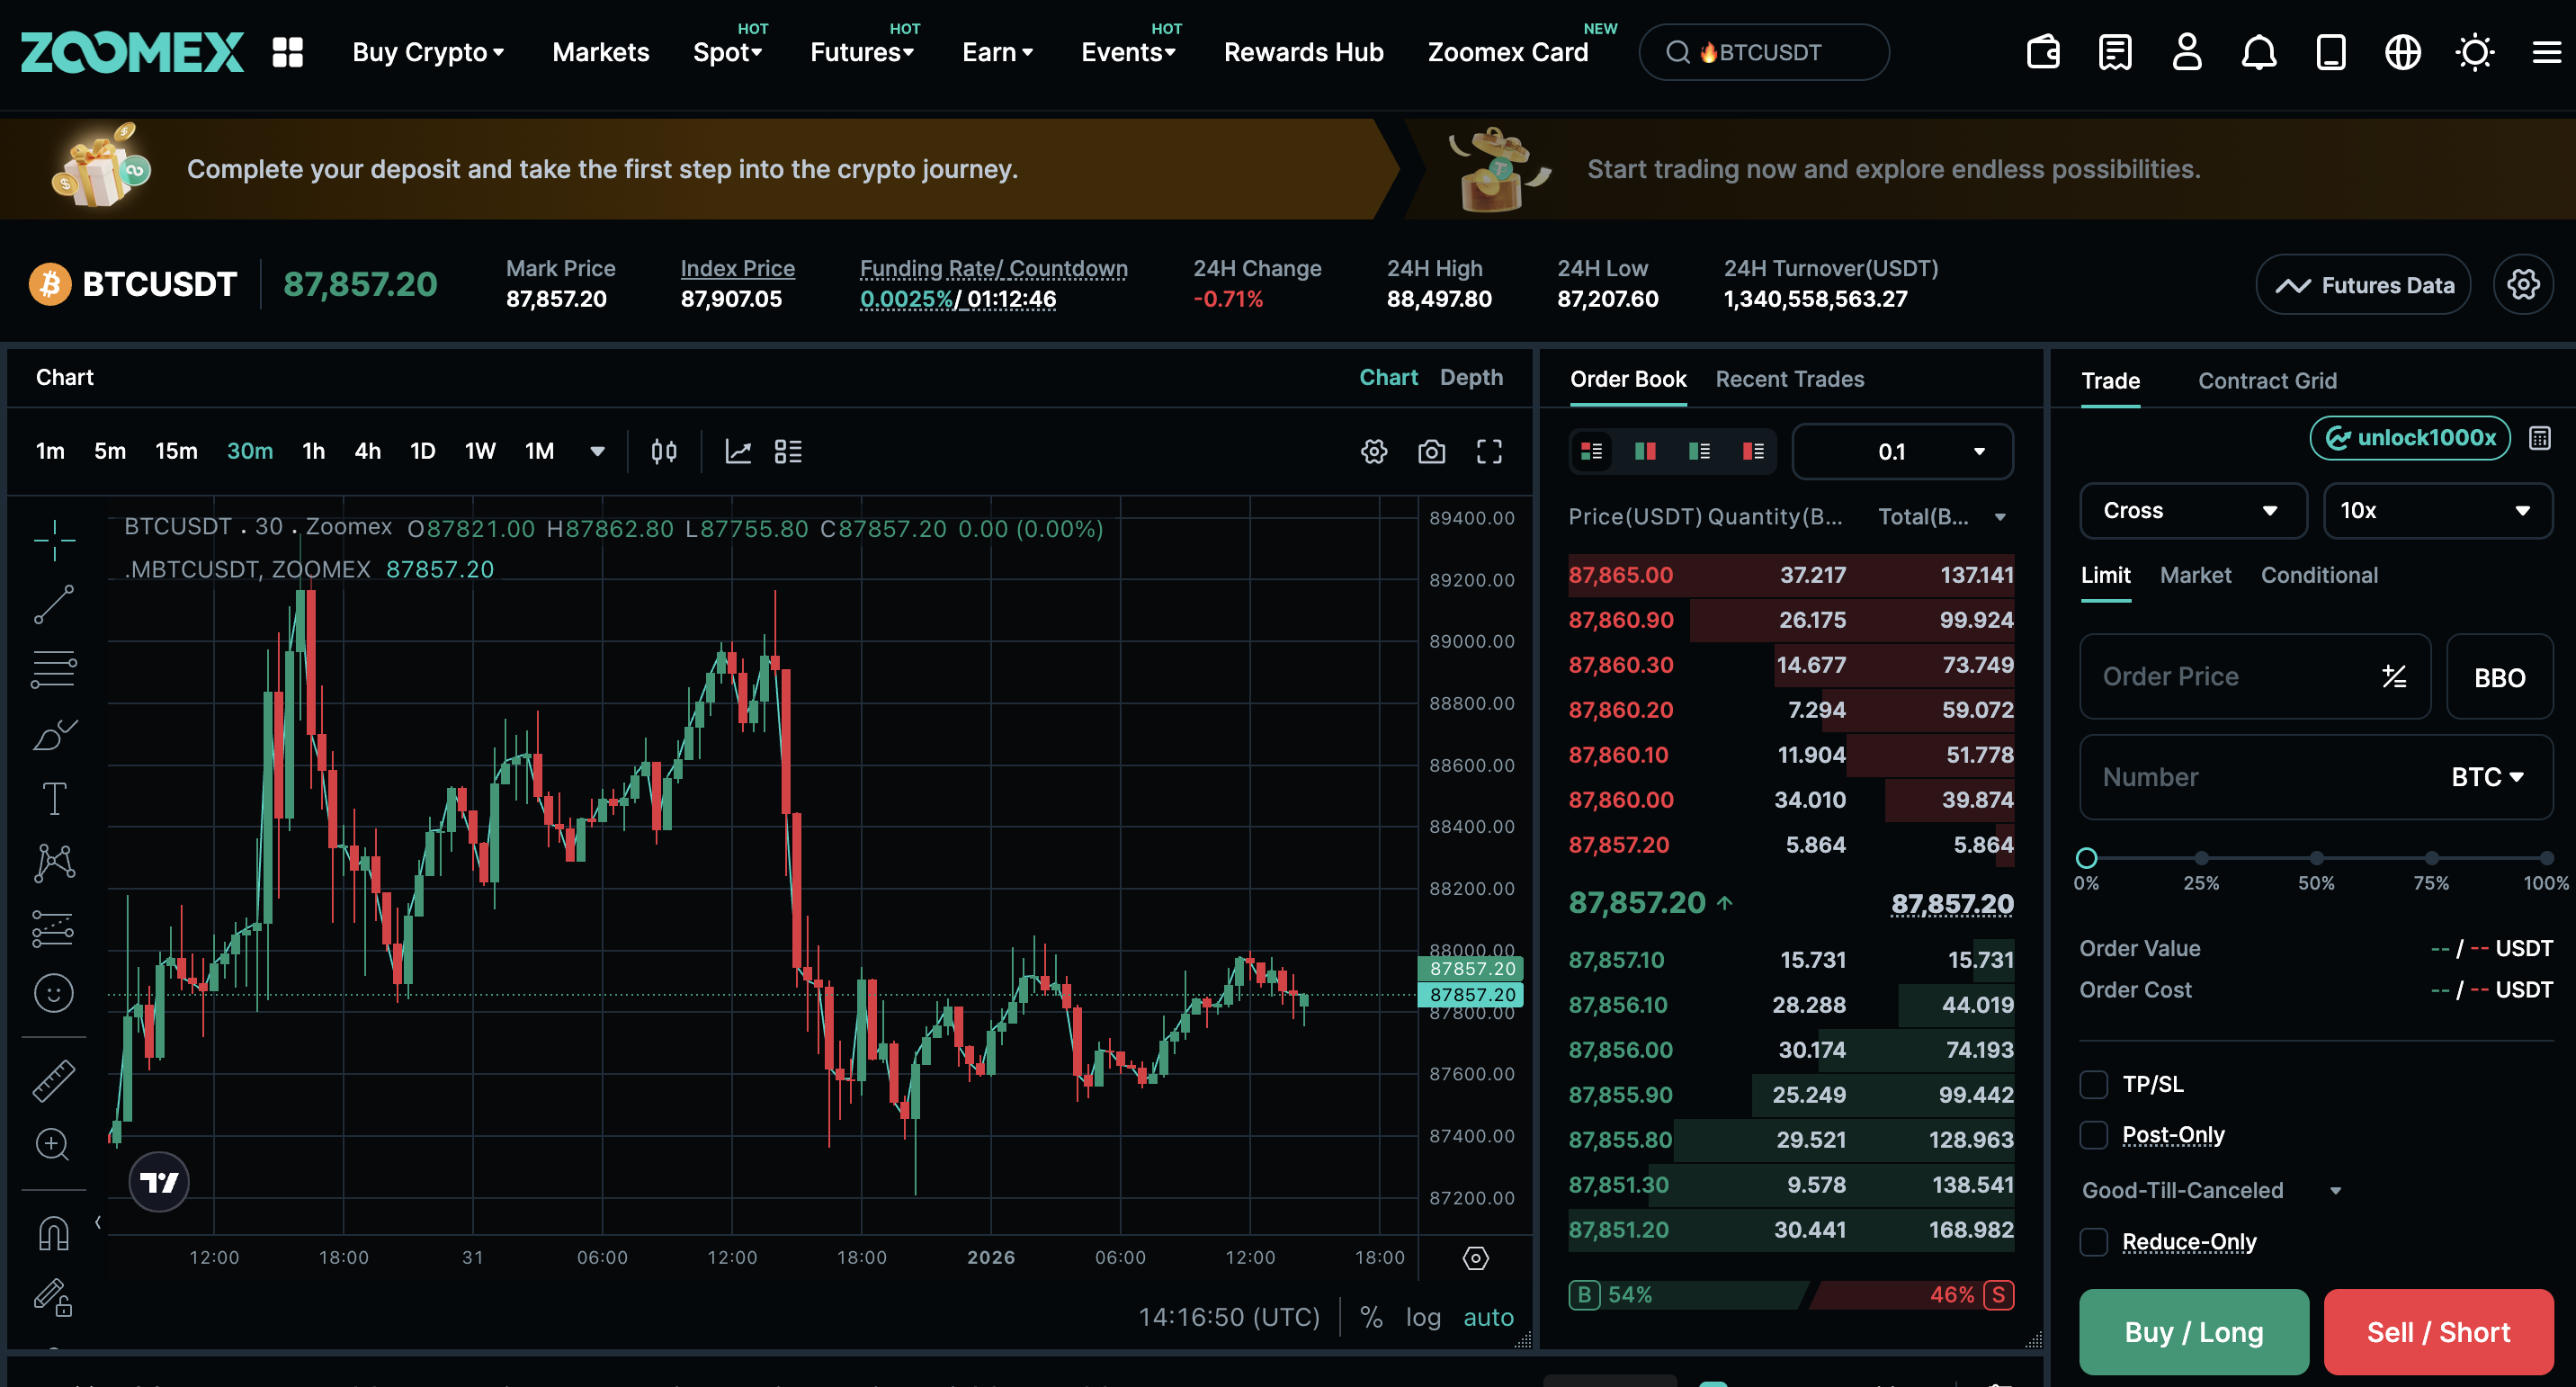The image size is (2576, 1387).
Task: Select the ruler measure tool
Action: click(x=54, y=1080)
